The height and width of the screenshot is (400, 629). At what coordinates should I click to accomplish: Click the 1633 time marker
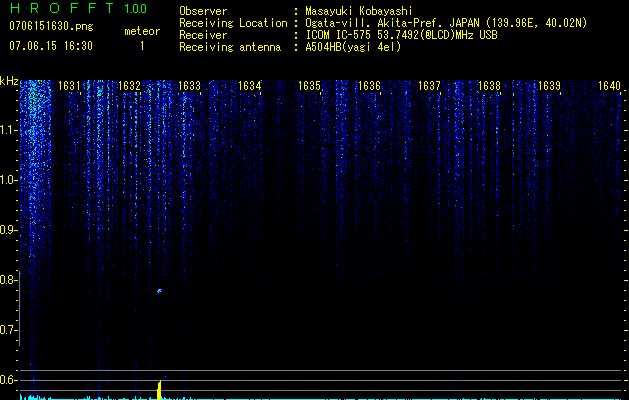pos(189,86)
